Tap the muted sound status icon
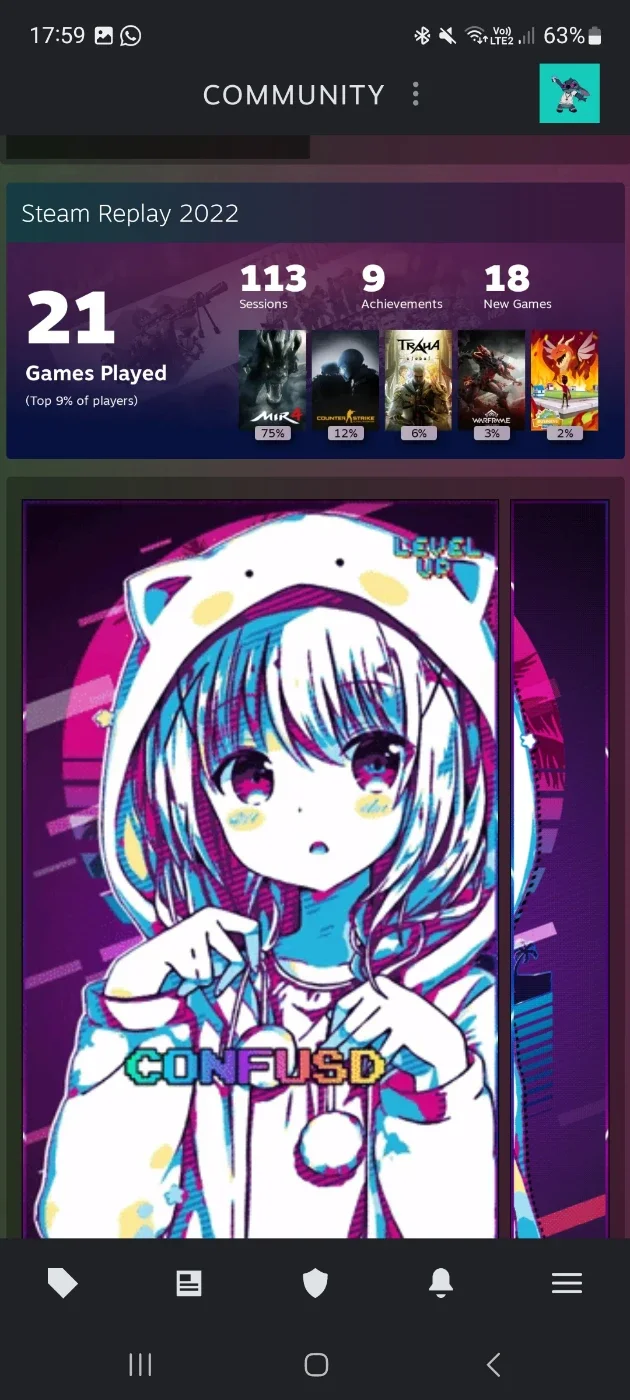This screenshot has width=630, height=1400. (x=448, y=36)
